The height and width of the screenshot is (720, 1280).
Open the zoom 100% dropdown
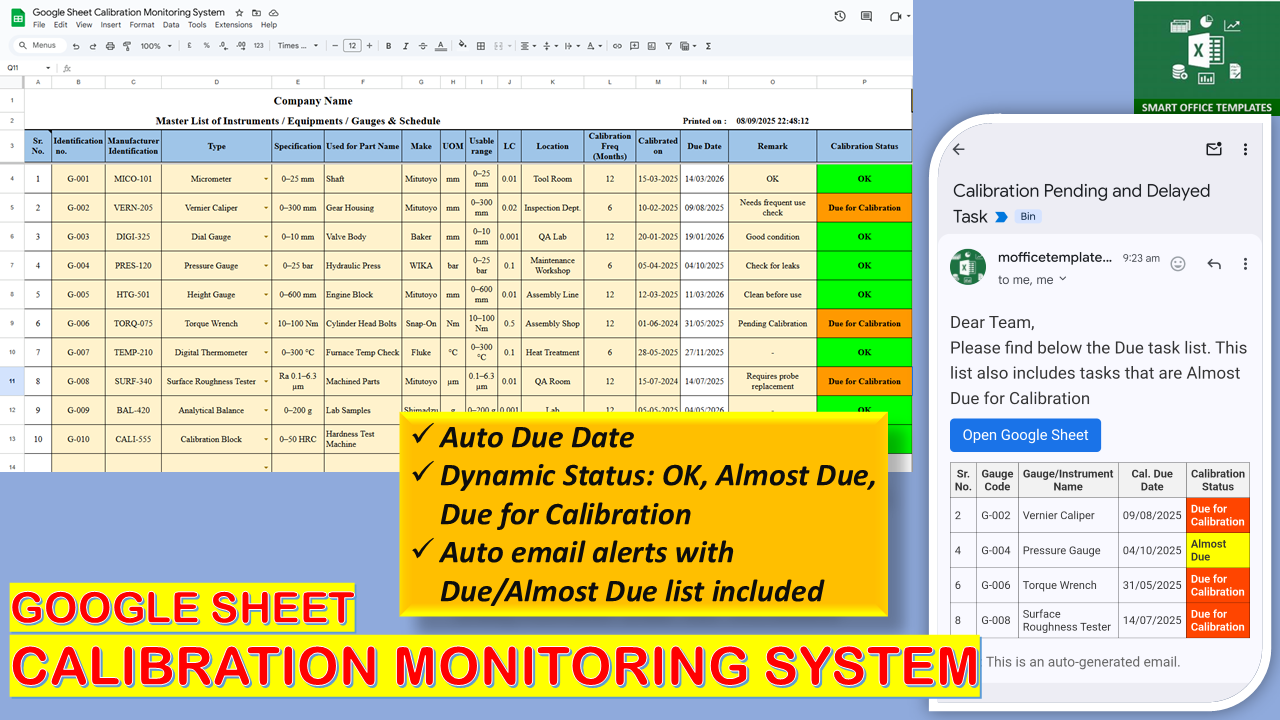pos(155,46)
